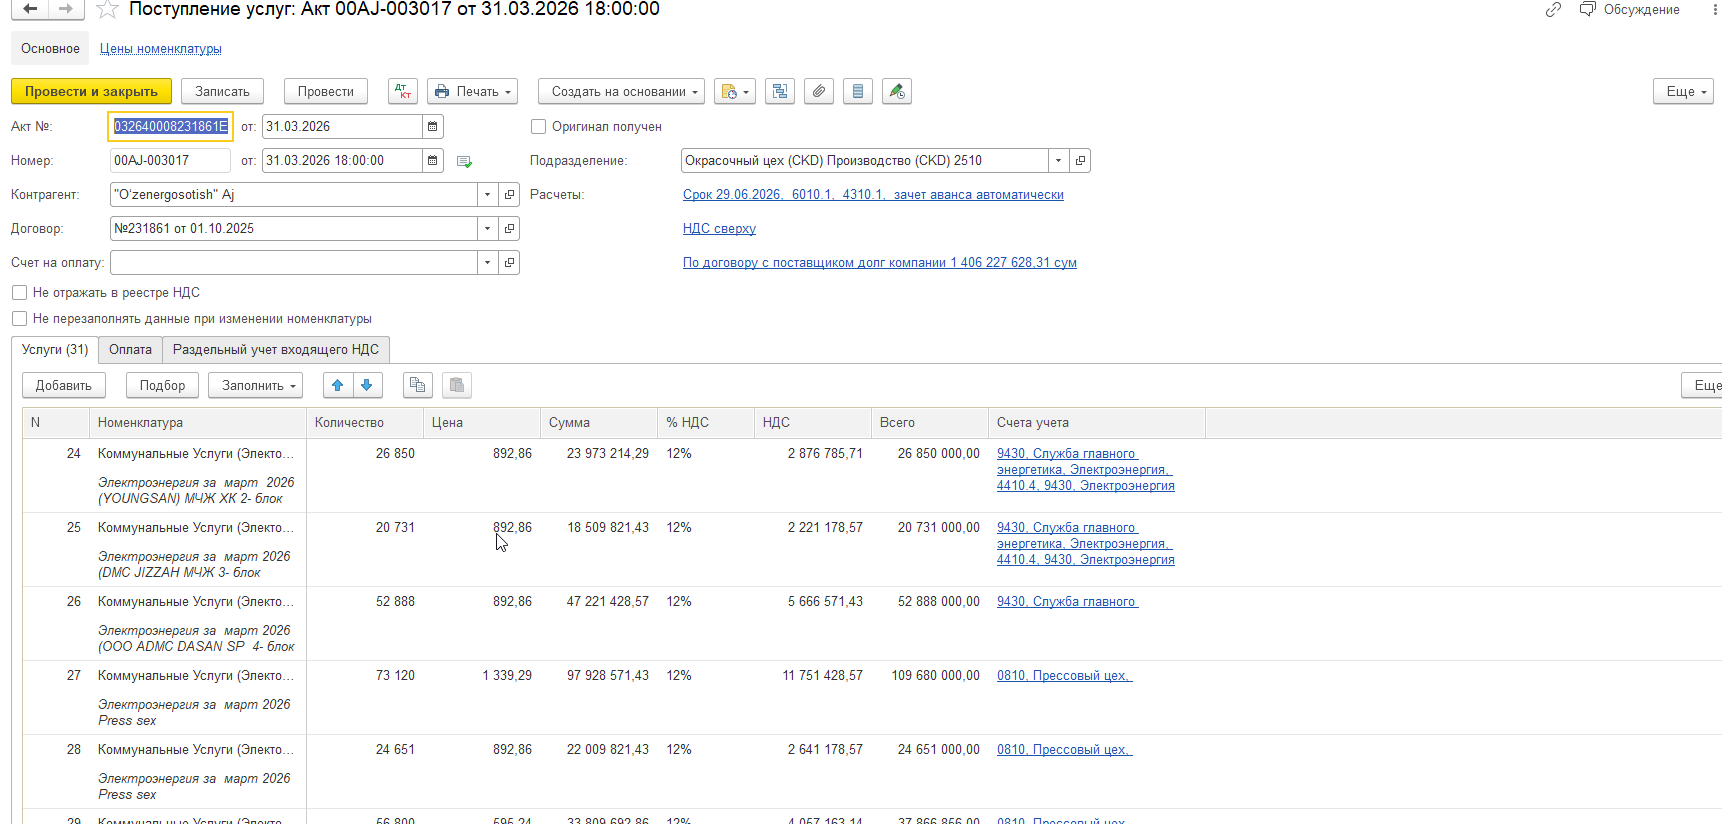Open the reports icon dropdown after Создать на основании
Screen dimensions: 1722x824
pos(735,92)
